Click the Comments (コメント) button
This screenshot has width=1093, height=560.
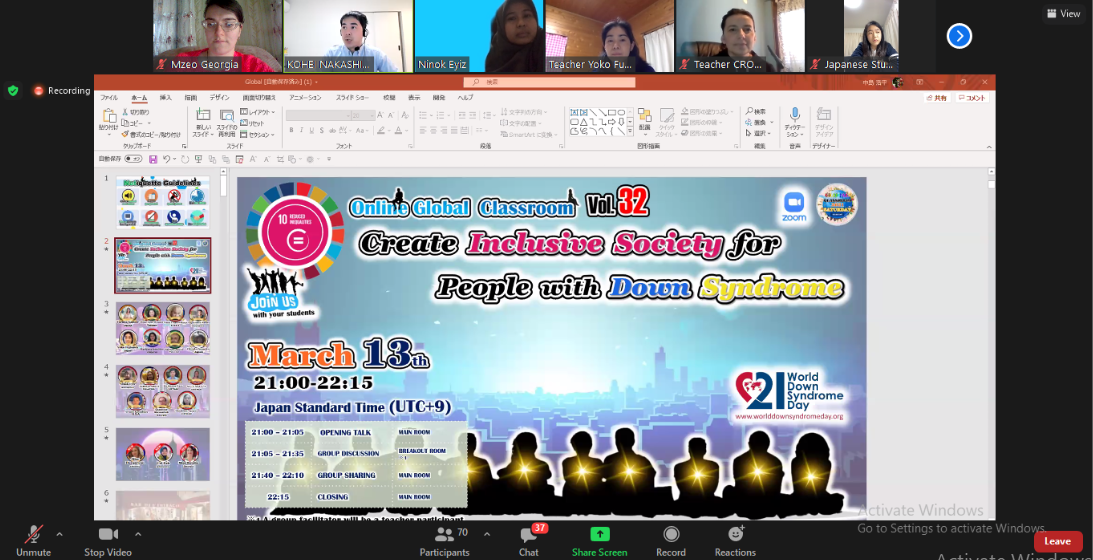(x=972, y=98)
